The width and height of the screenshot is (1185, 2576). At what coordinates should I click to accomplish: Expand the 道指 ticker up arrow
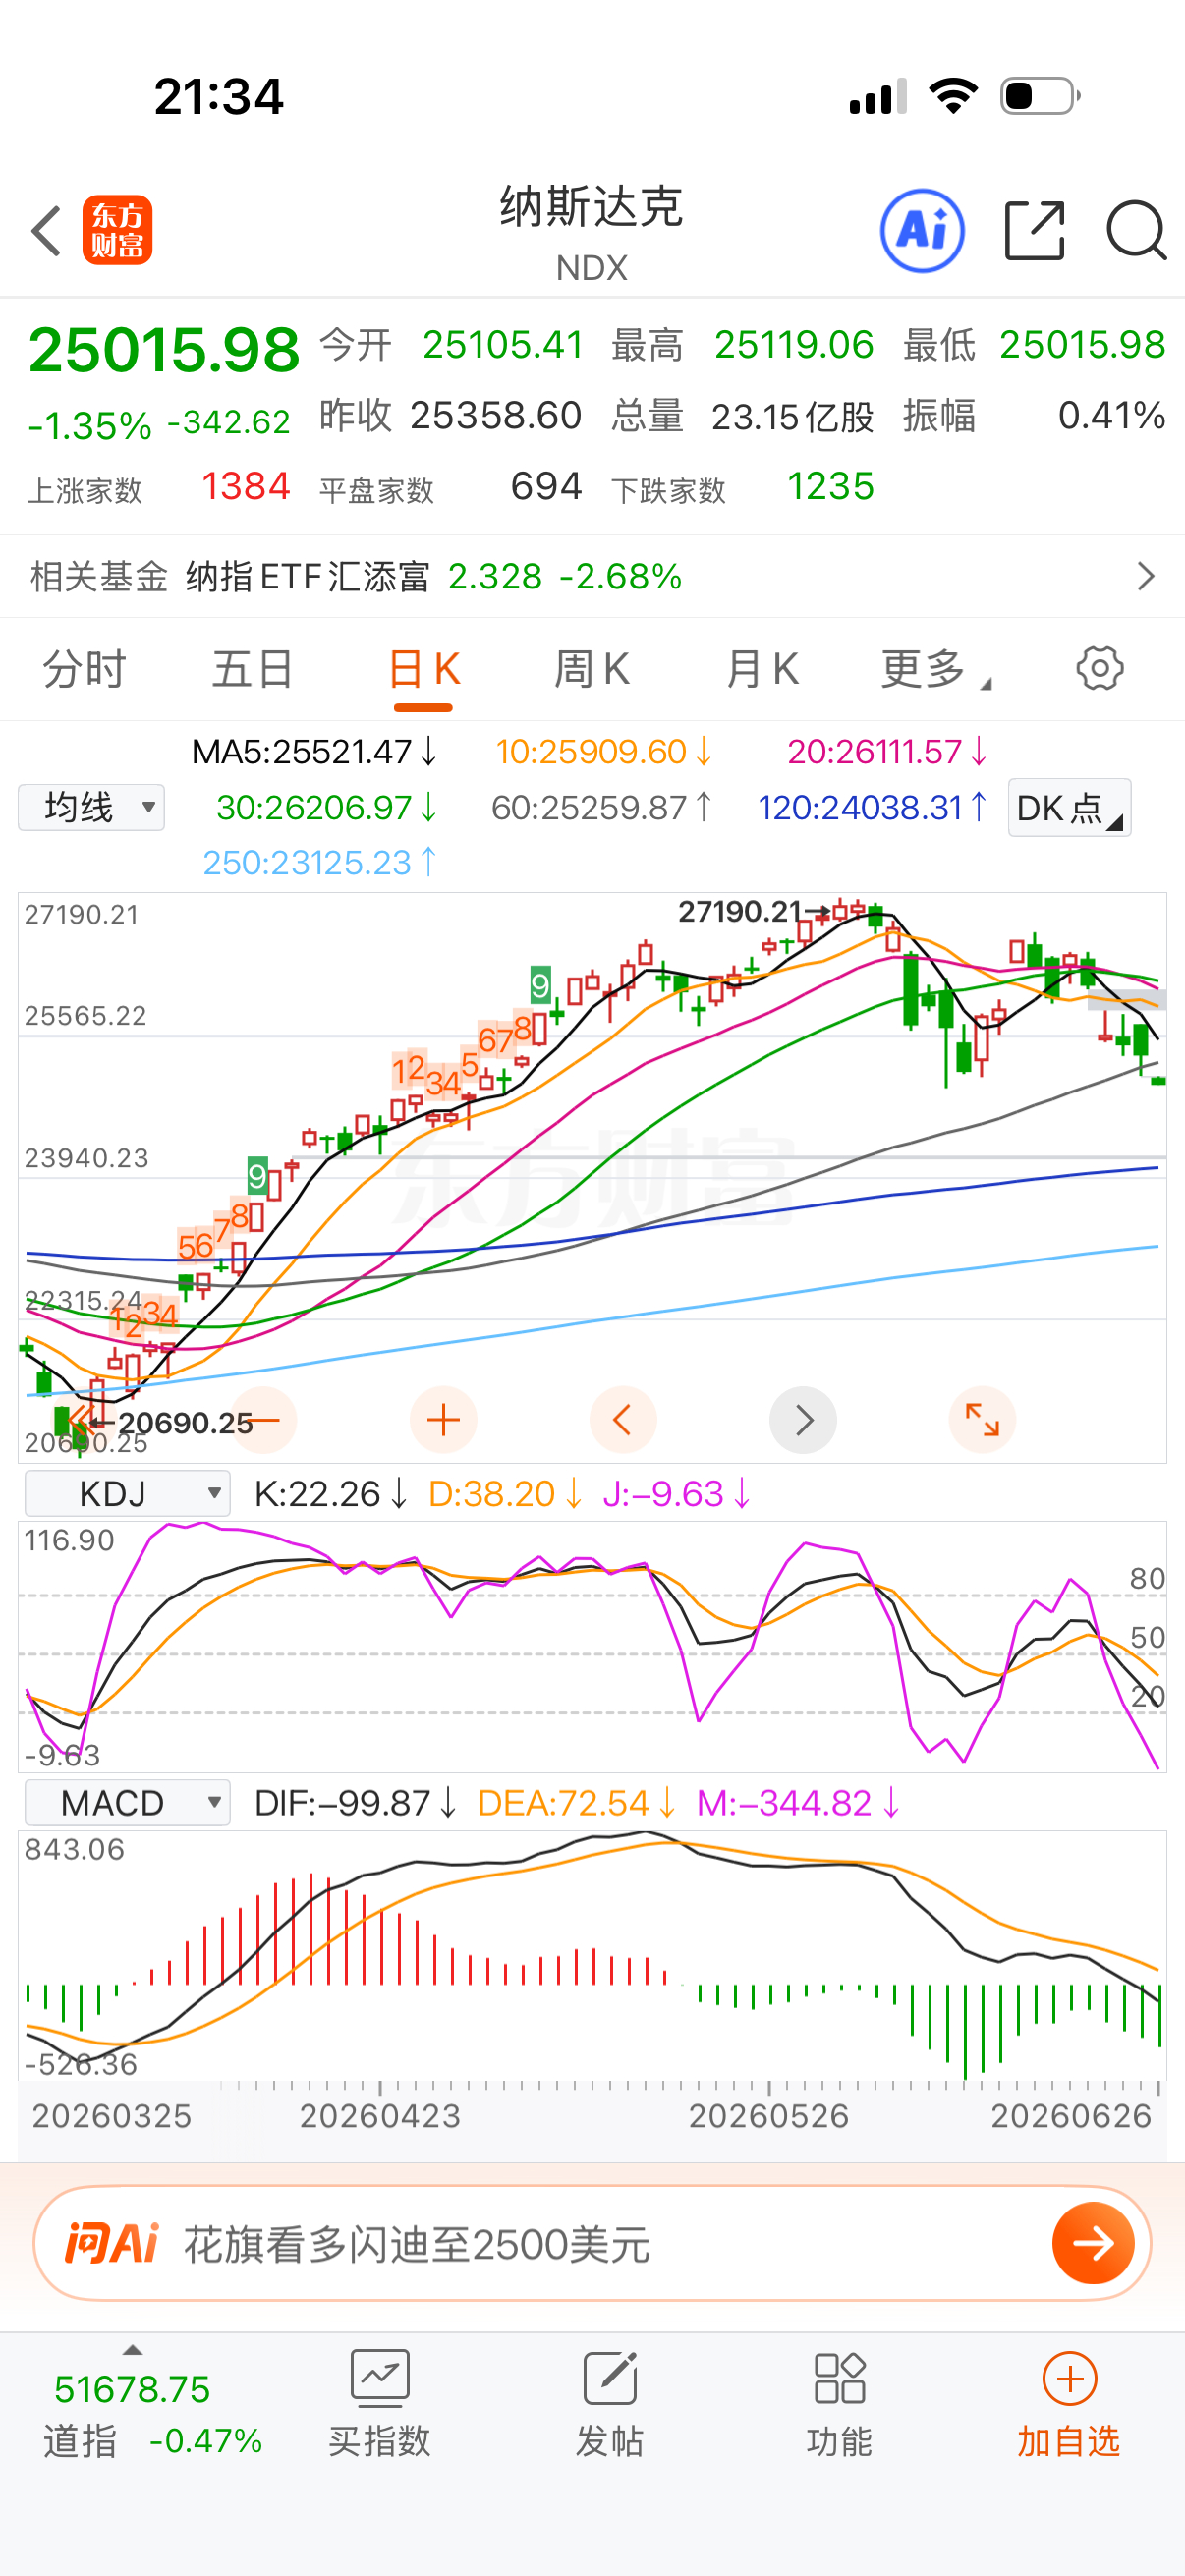click(x=132, y=2350)
